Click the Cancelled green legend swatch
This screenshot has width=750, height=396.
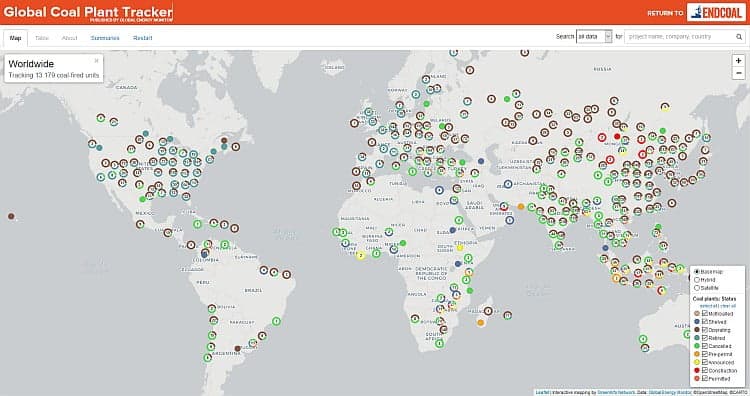[697, 346]
